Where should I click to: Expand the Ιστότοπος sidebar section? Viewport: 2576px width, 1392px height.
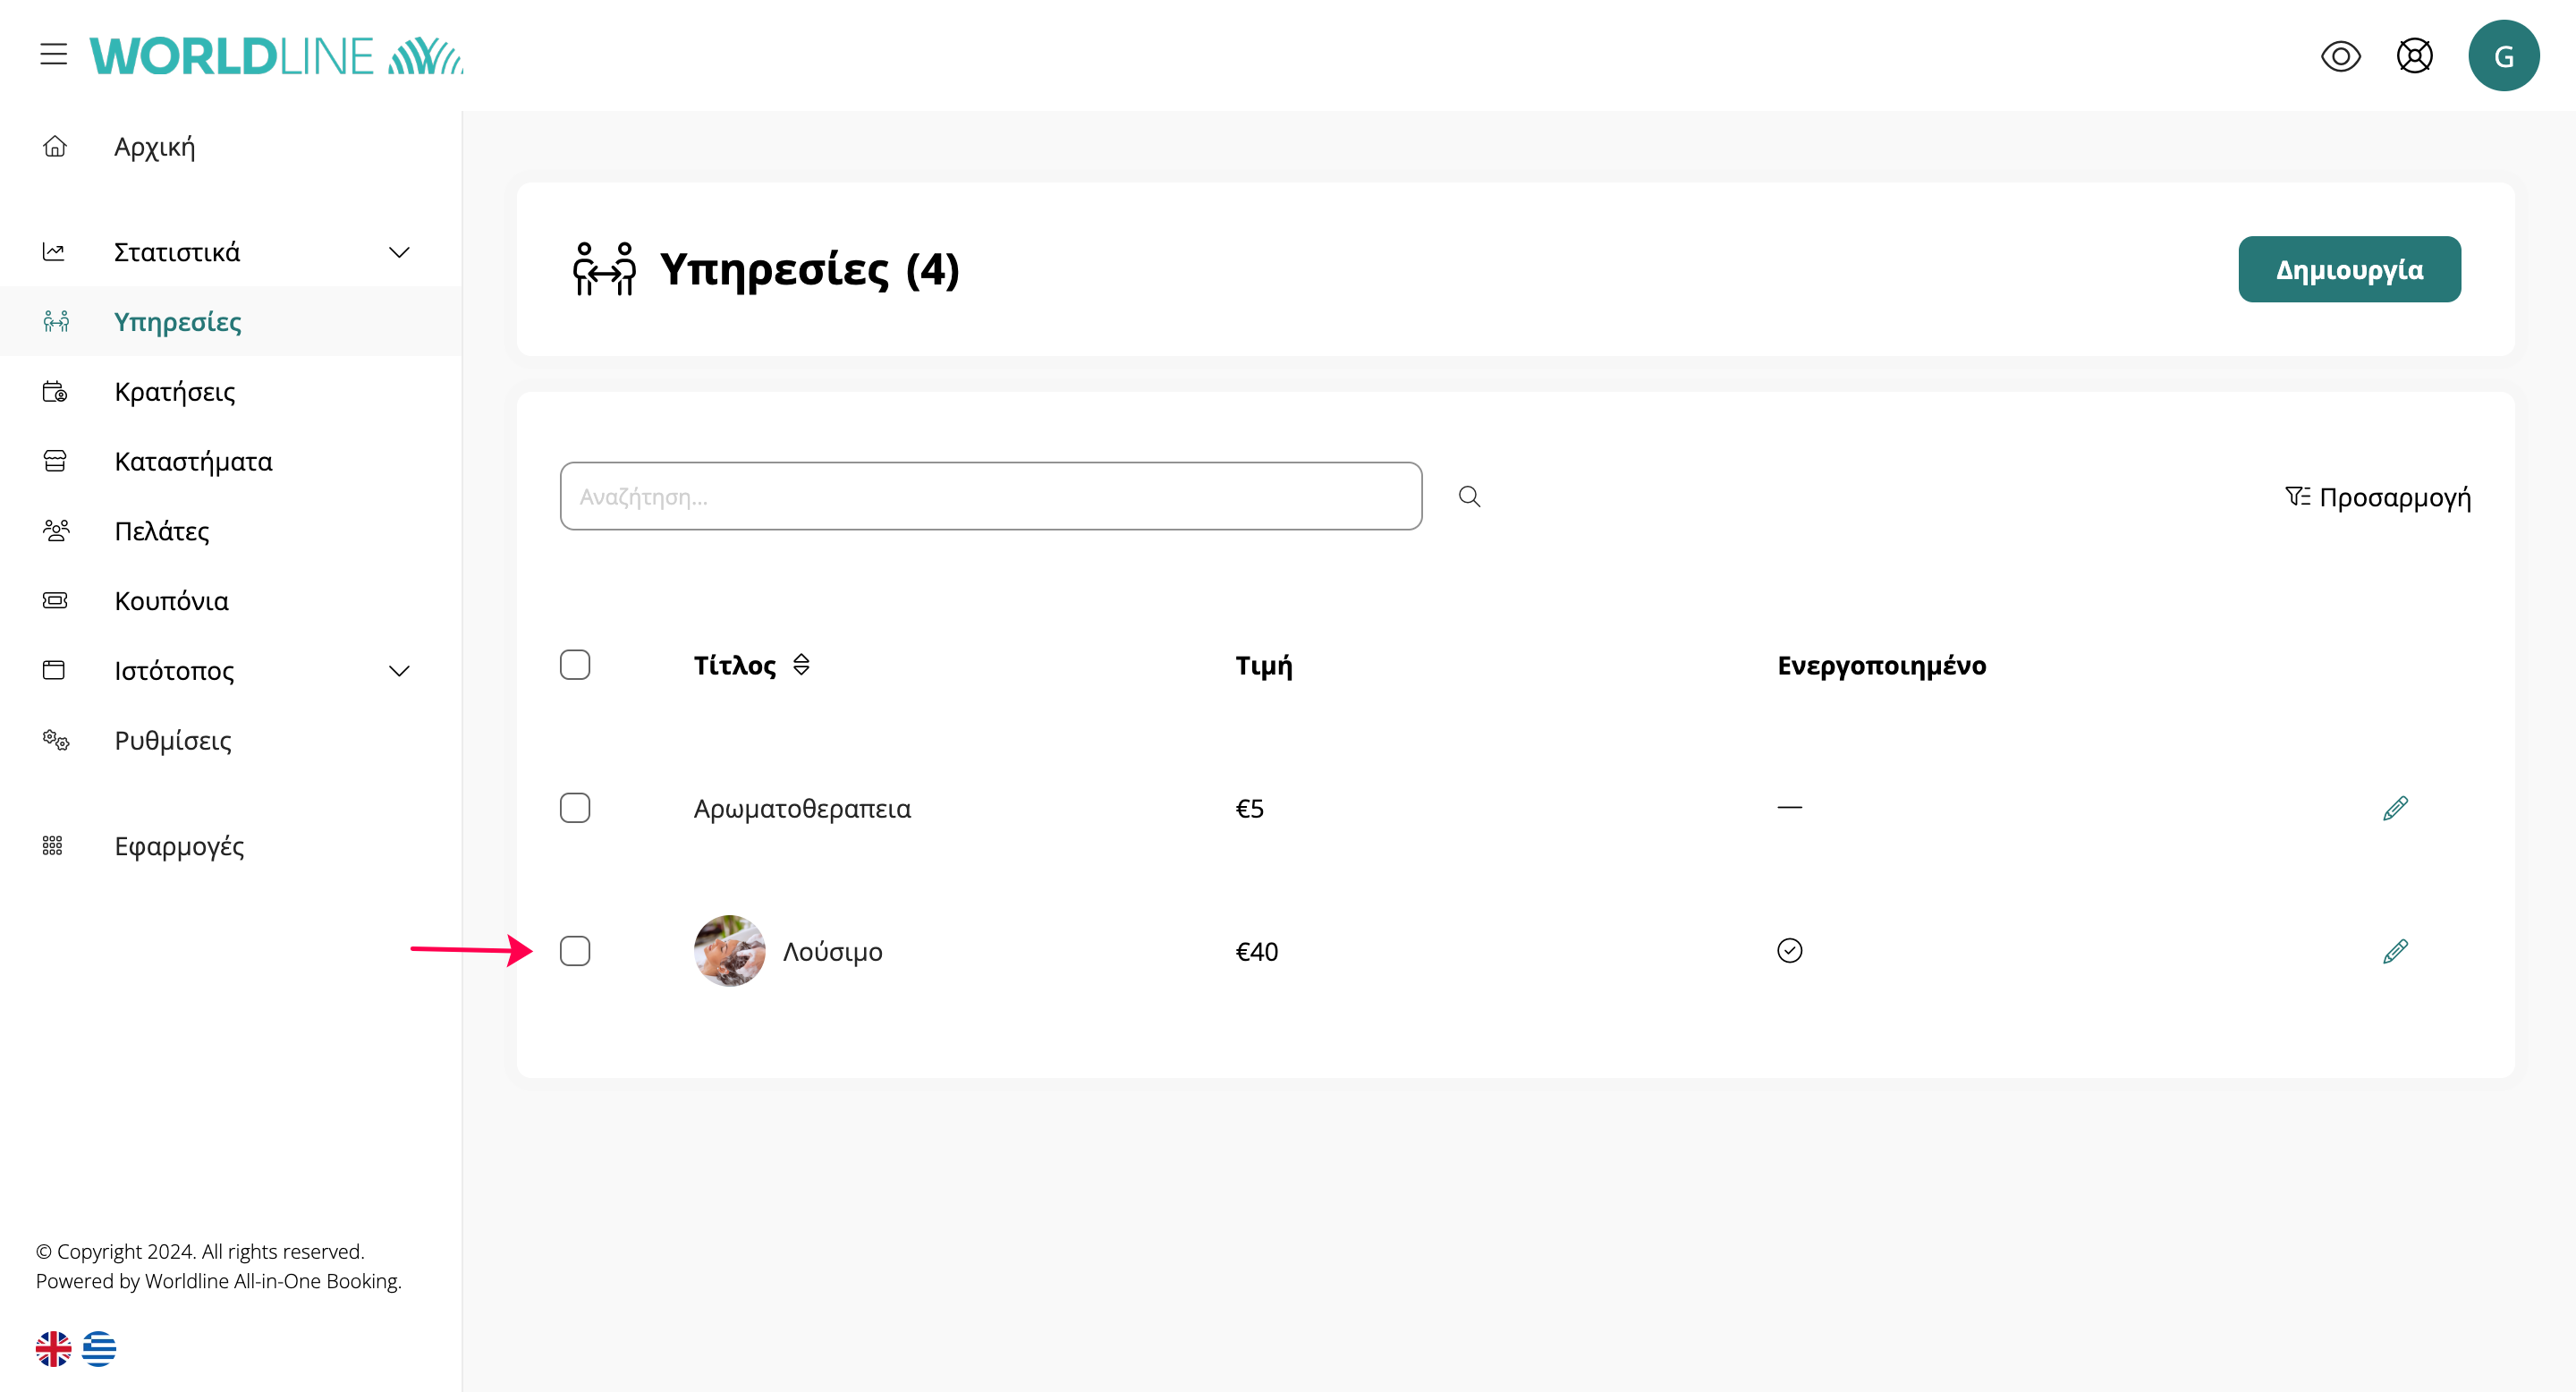(399, 671)
